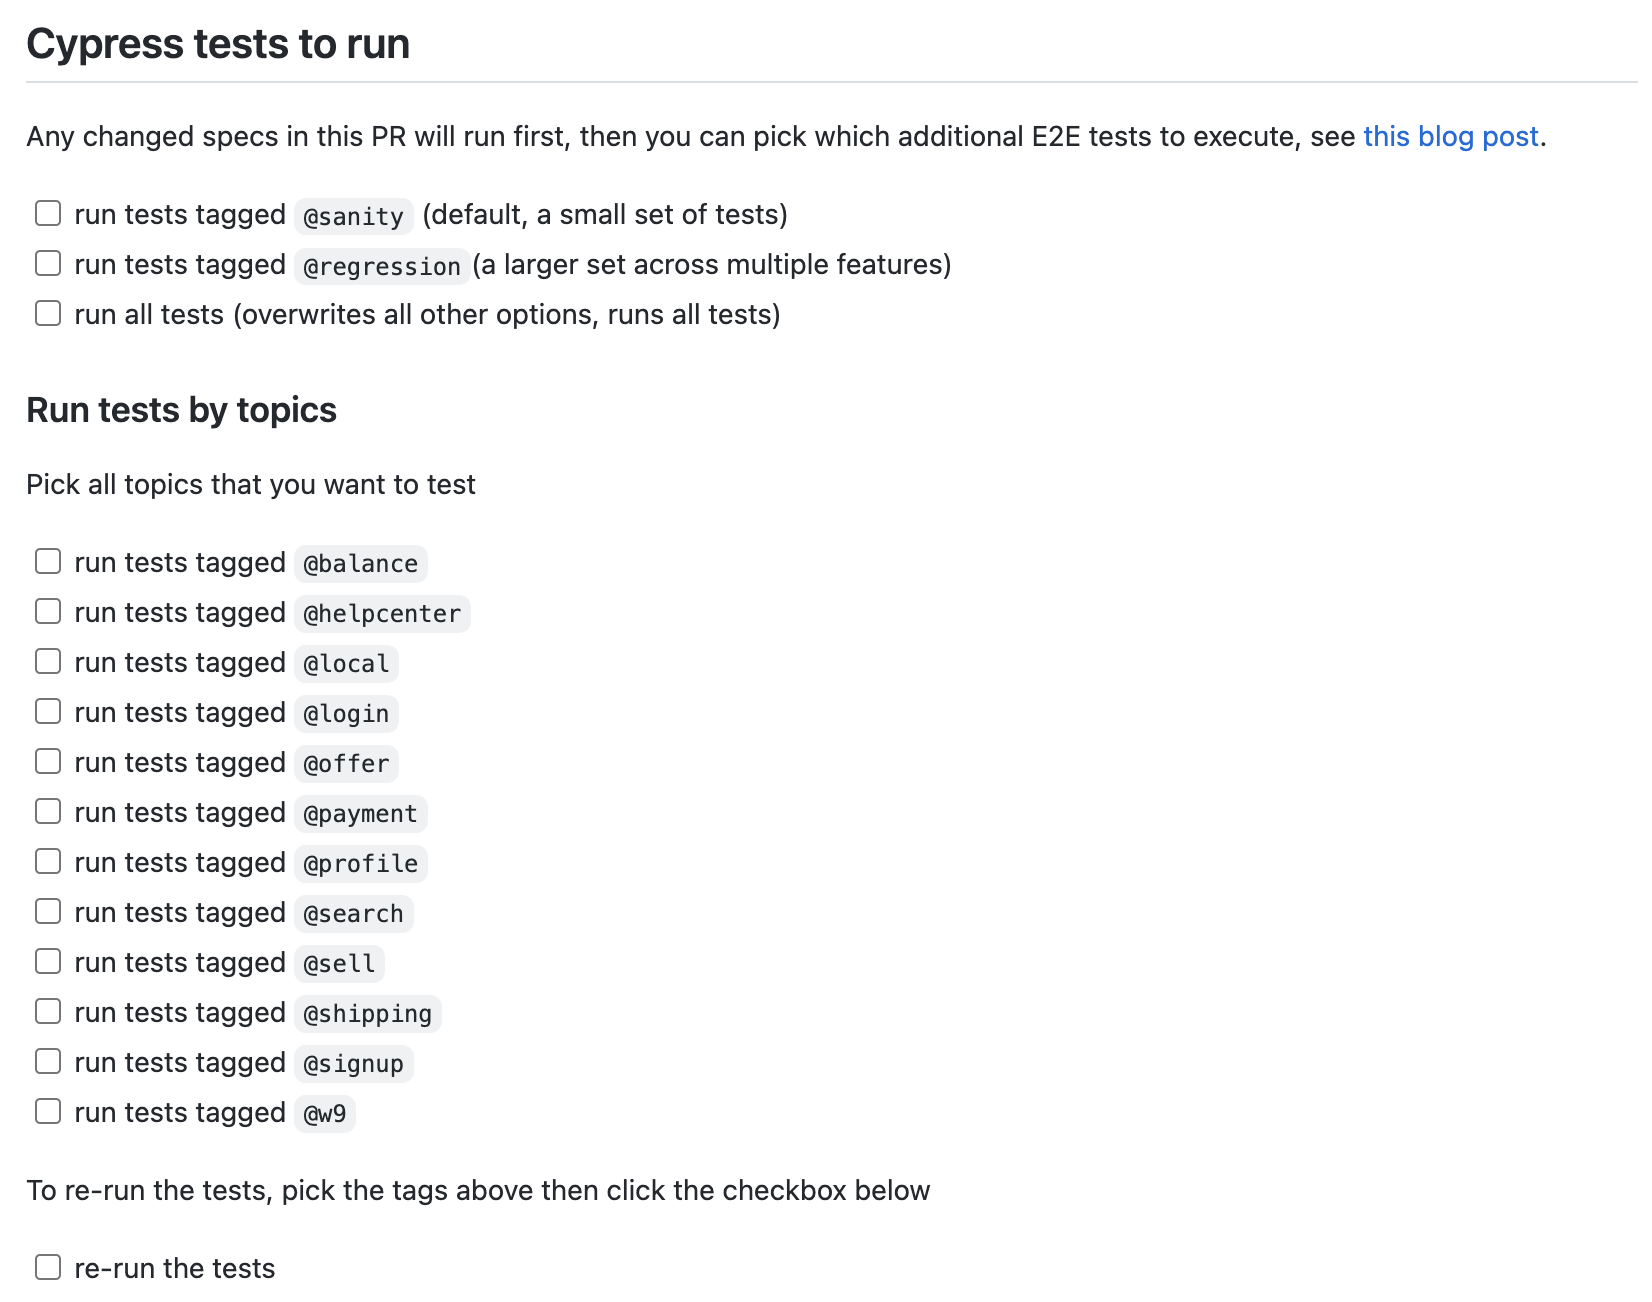
Task: Click the 'Run tests by topics' heading
Action: coord(181,410)
